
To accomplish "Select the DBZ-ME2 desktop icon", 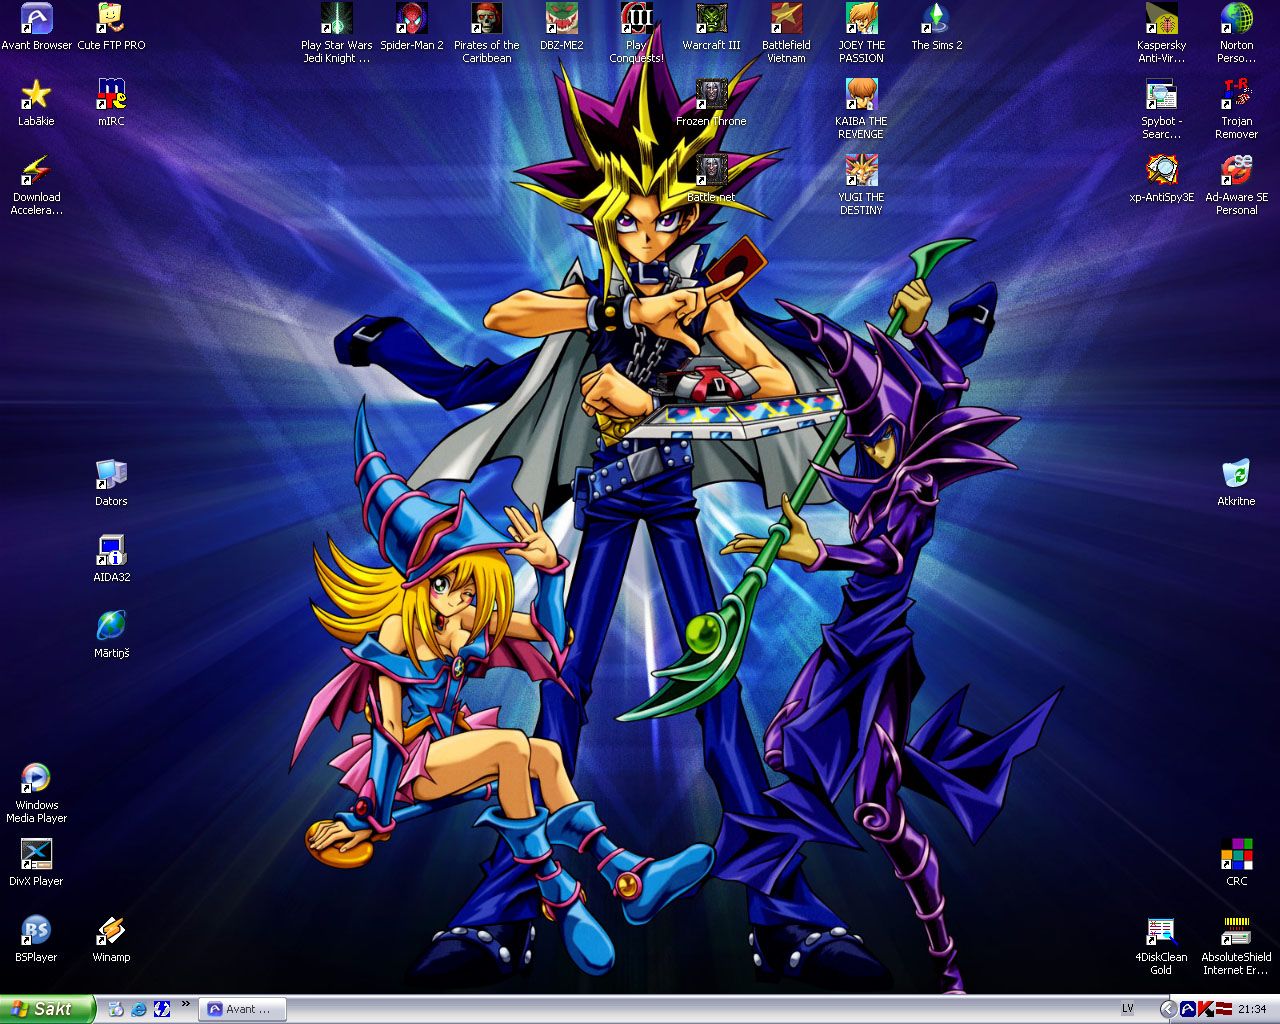I will [x=562, y=27].
